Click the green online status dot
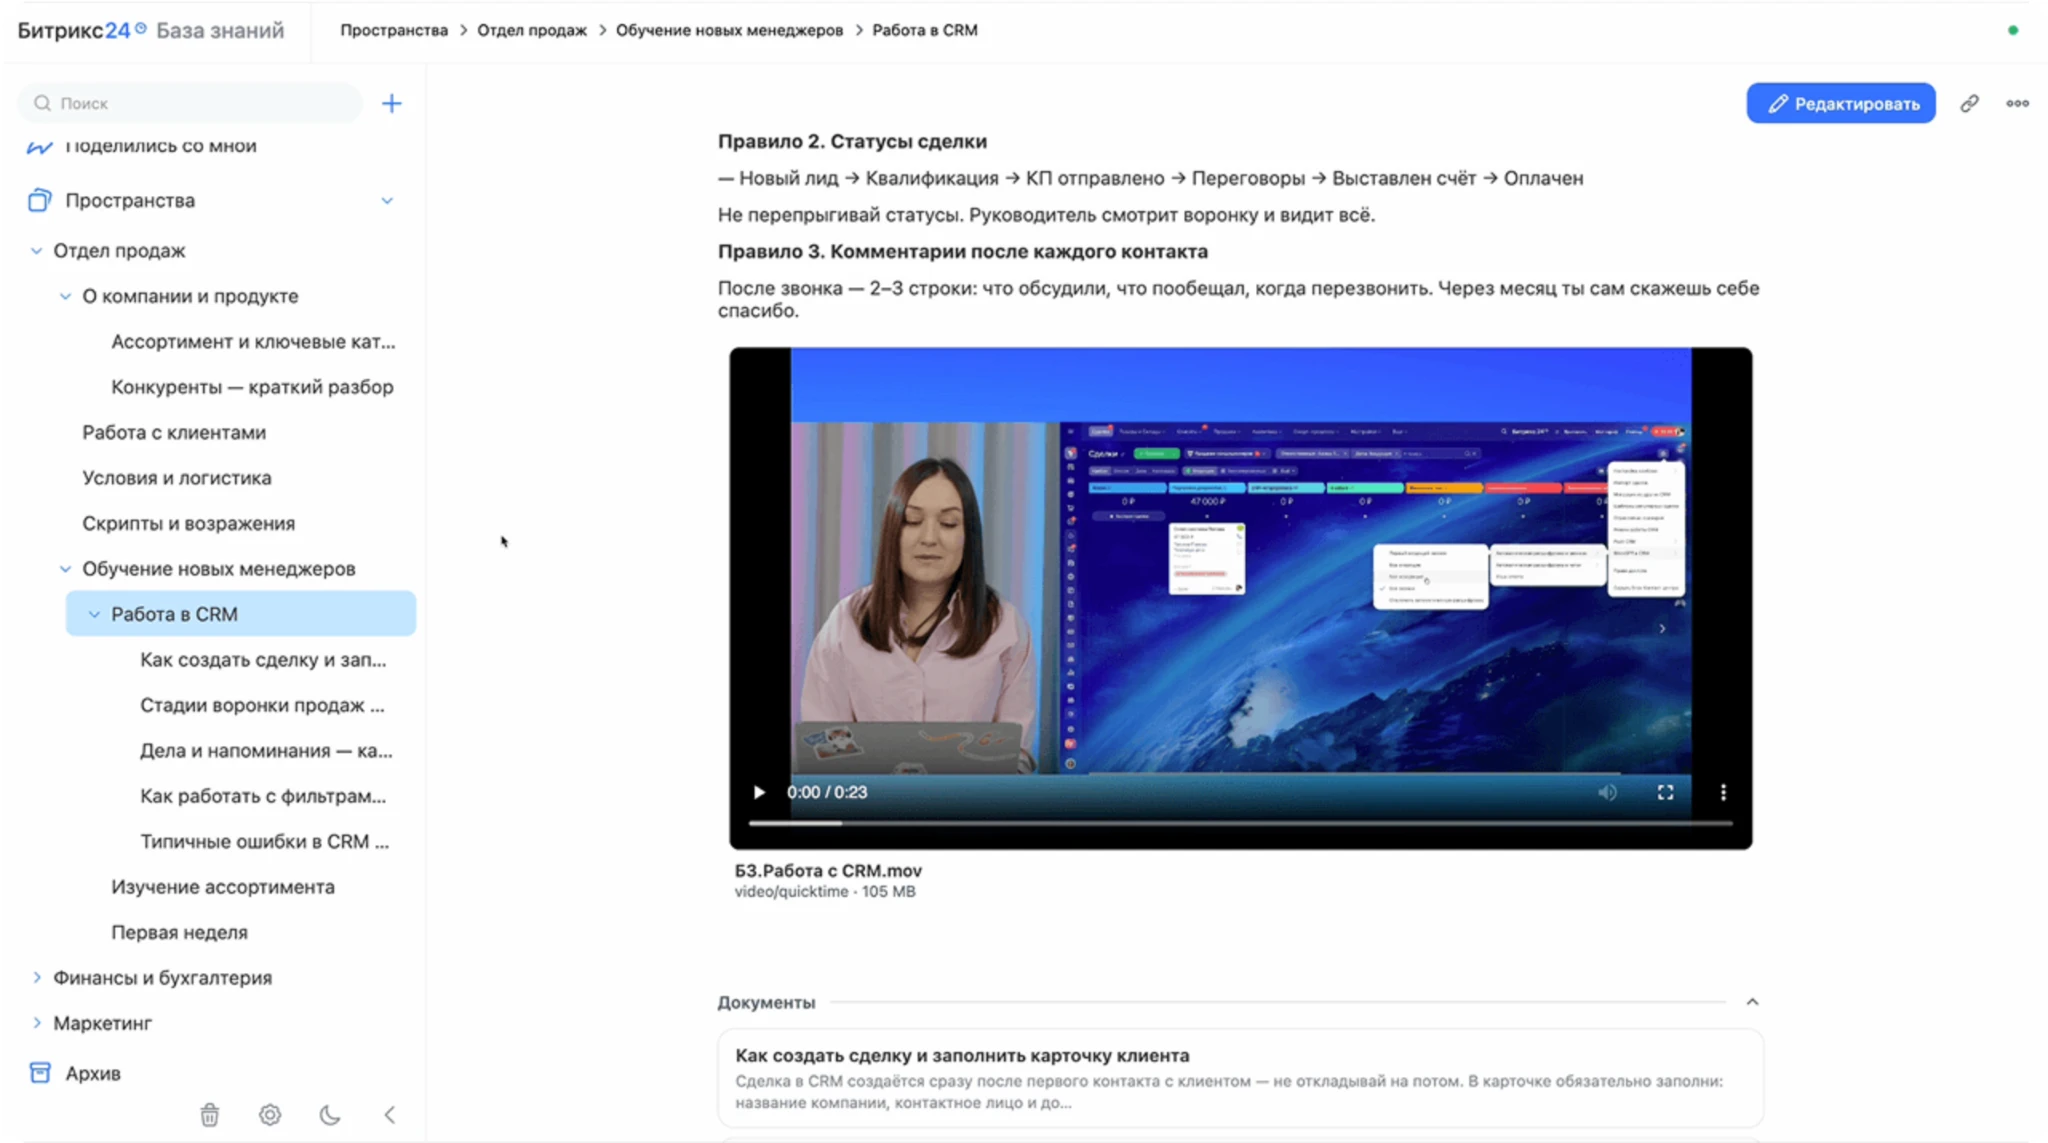The width and height of the screenshot is (2048, 1143). 2013,30
